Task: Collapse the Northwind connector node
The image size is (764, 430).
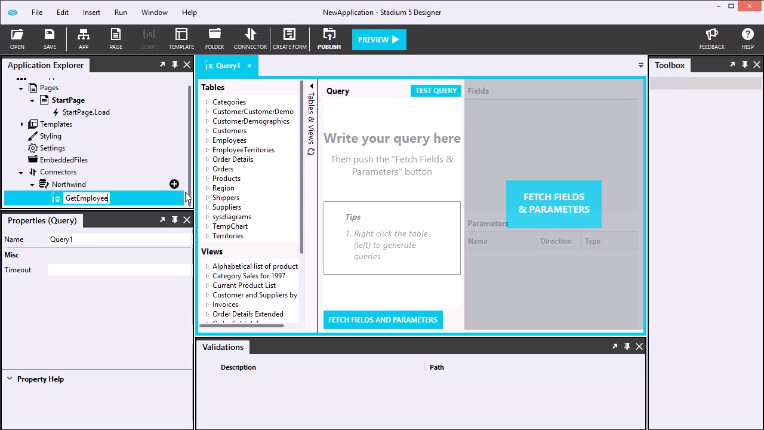Action: (33, 185)
